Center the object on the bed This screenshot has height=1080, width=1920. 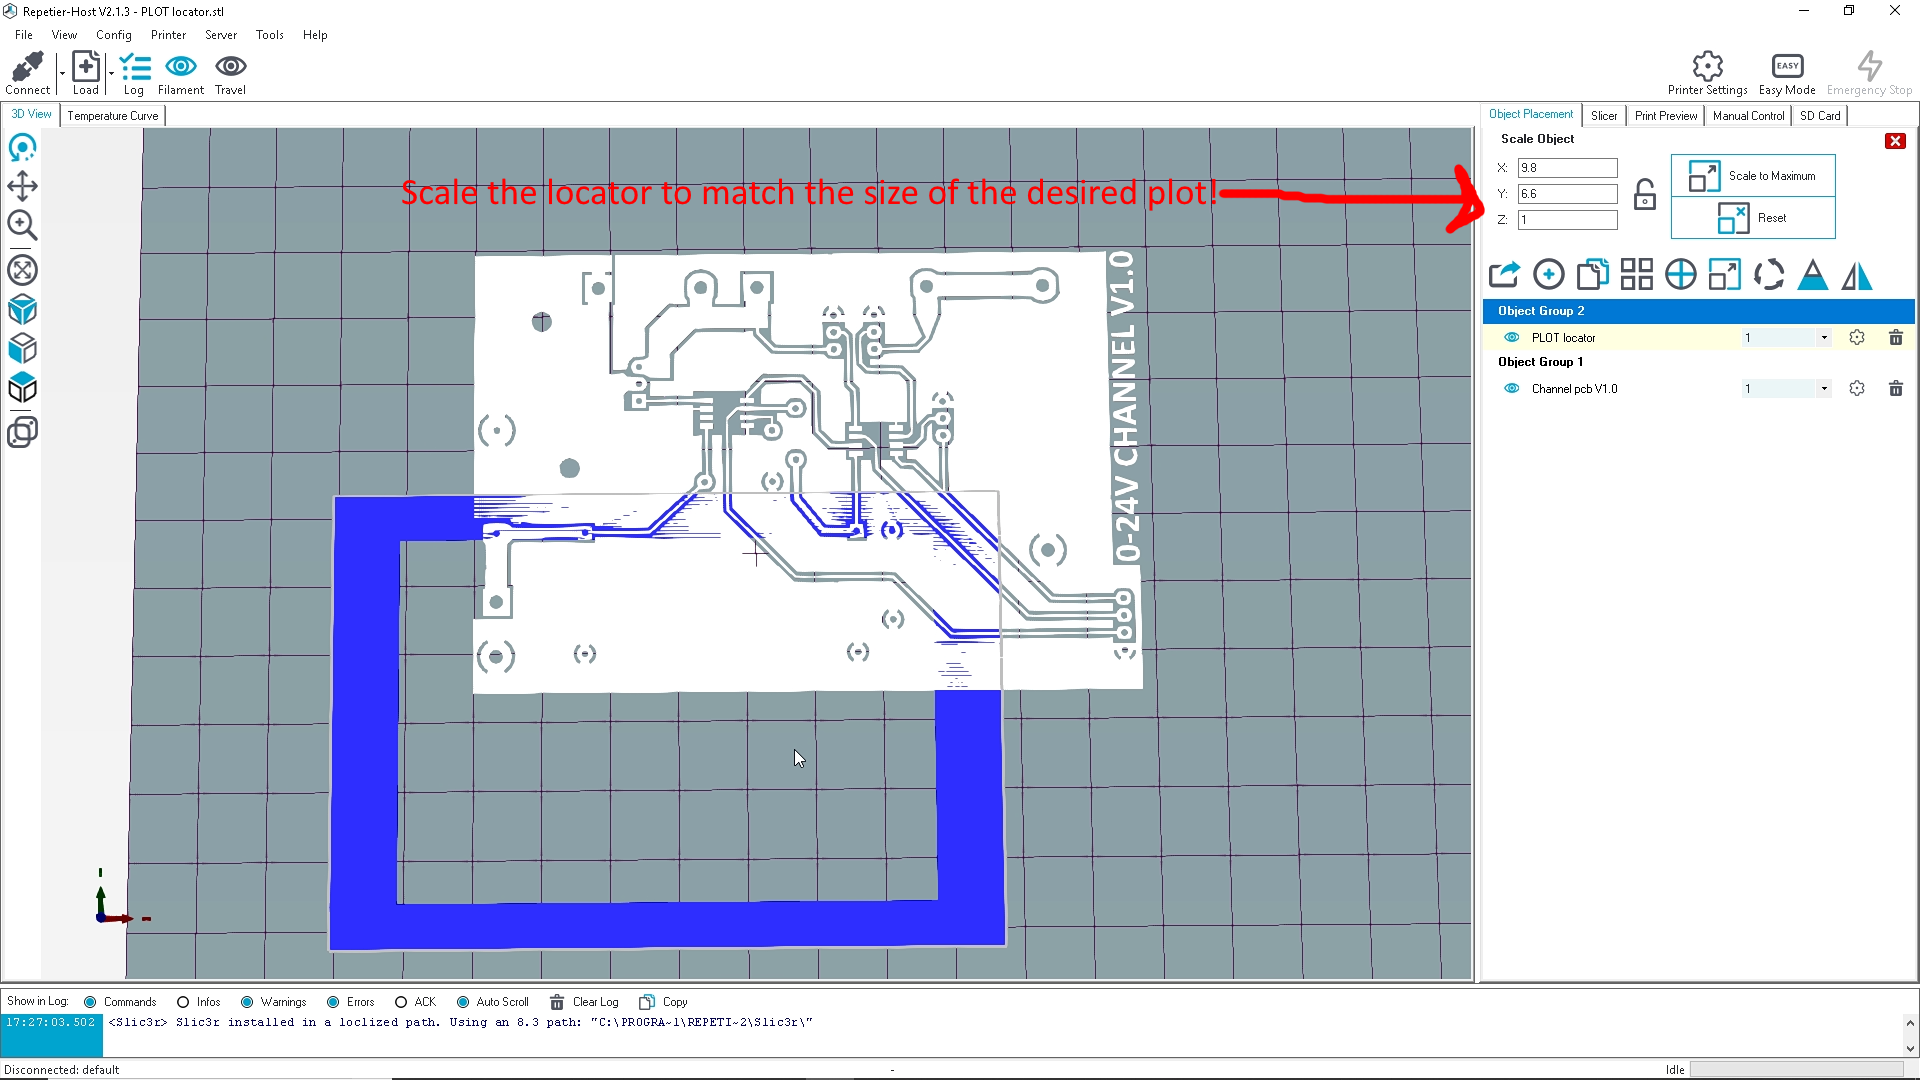click(1681, 273)
